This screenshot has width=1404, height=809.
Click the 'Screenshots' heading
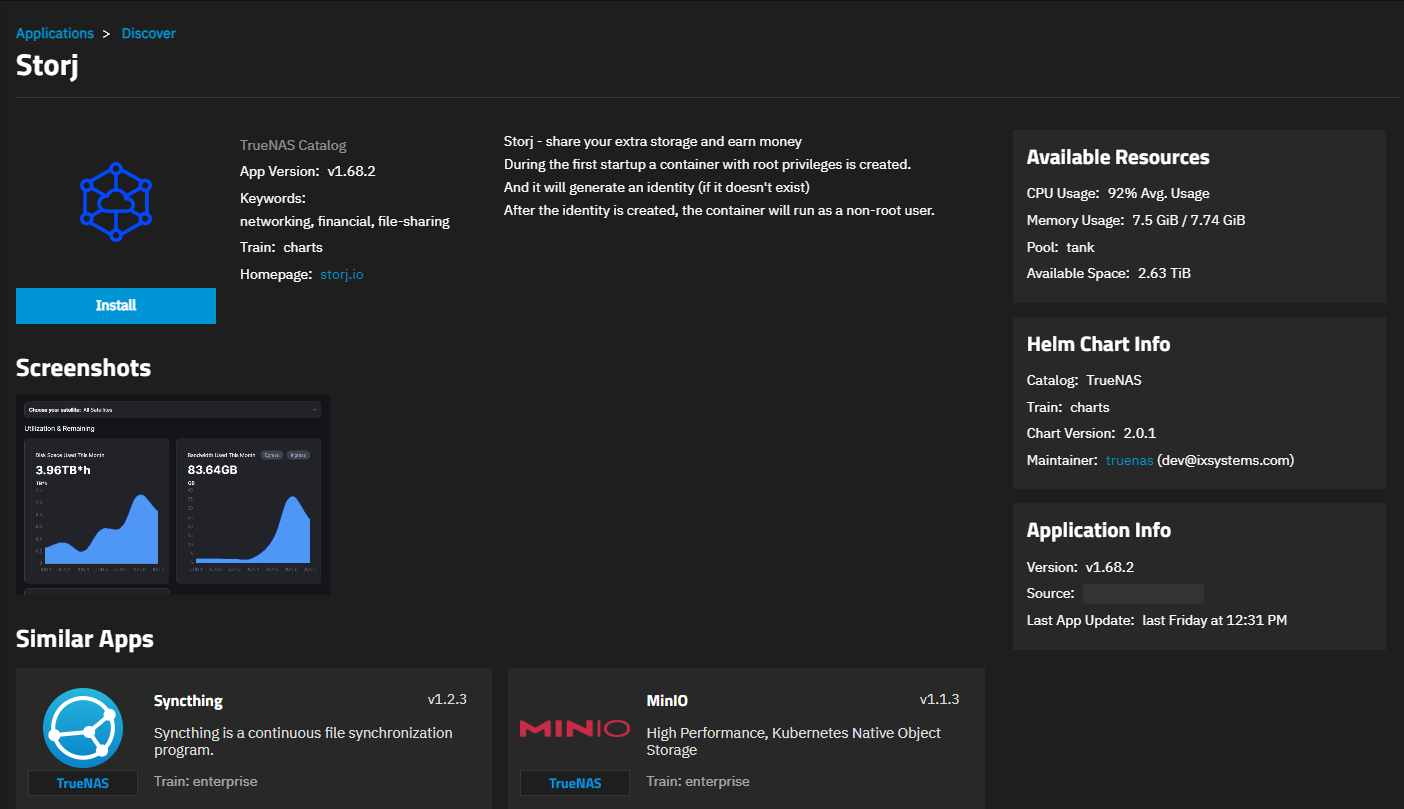[83, 368]
